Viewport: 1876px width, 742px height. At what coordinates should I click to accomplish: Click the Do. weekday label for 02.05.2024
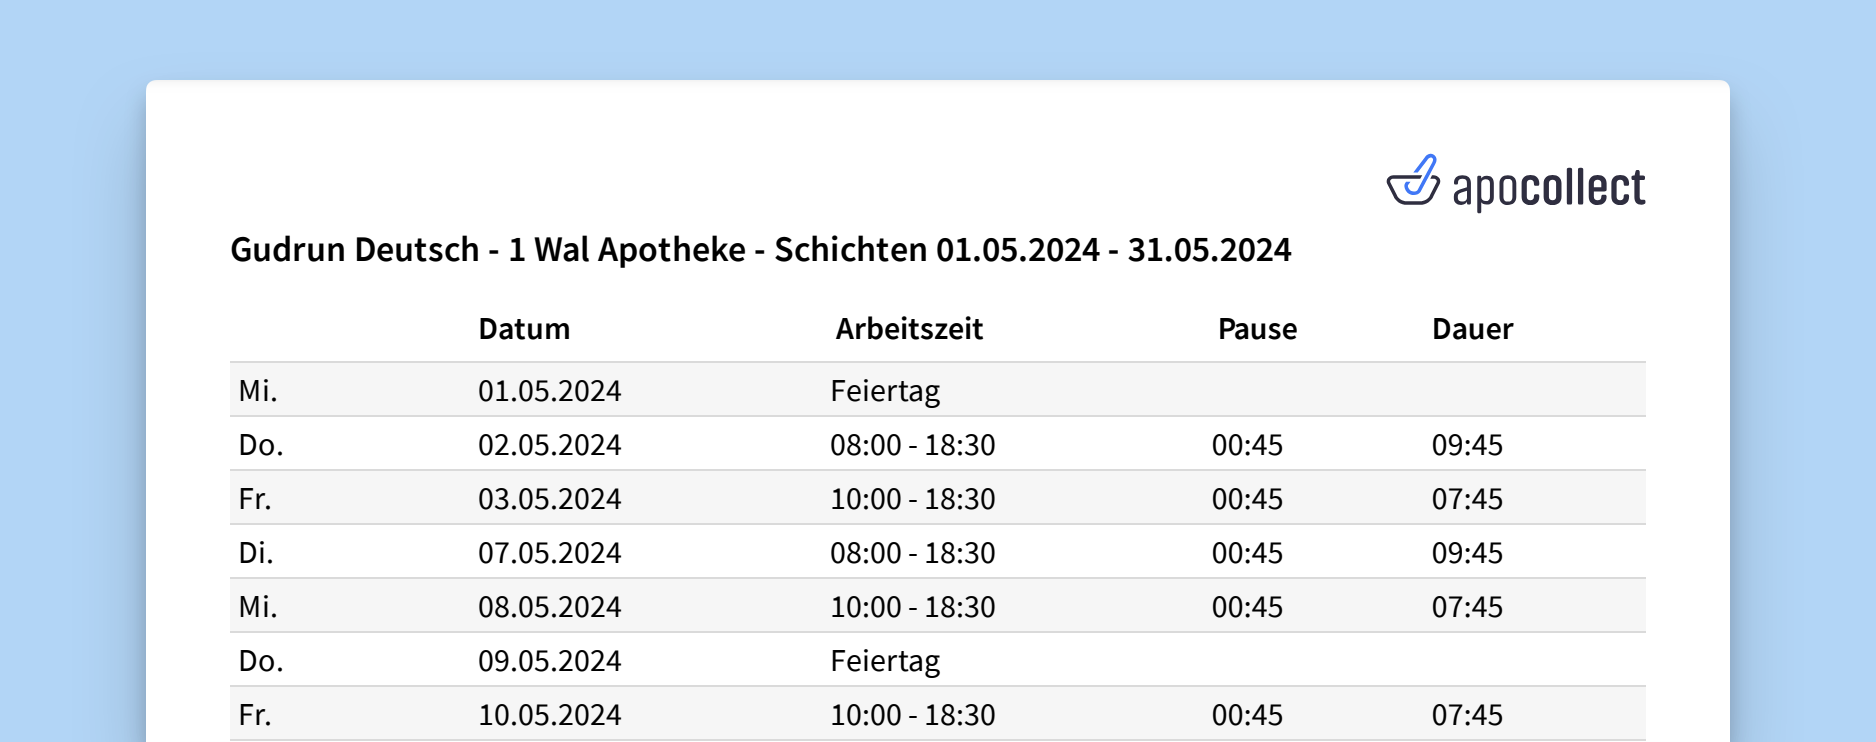(261, 445)
